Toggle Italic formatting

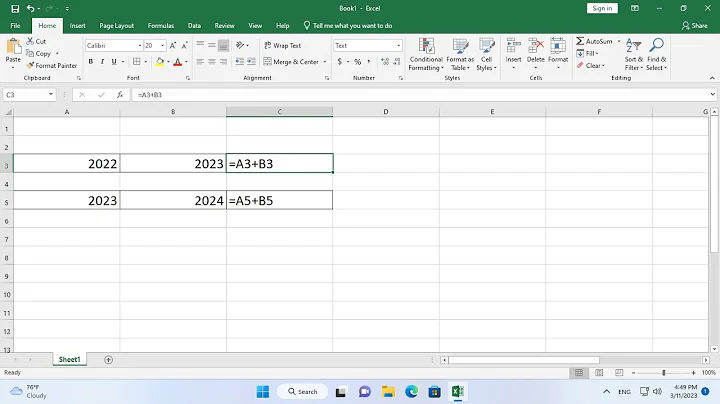click(102, 62)
